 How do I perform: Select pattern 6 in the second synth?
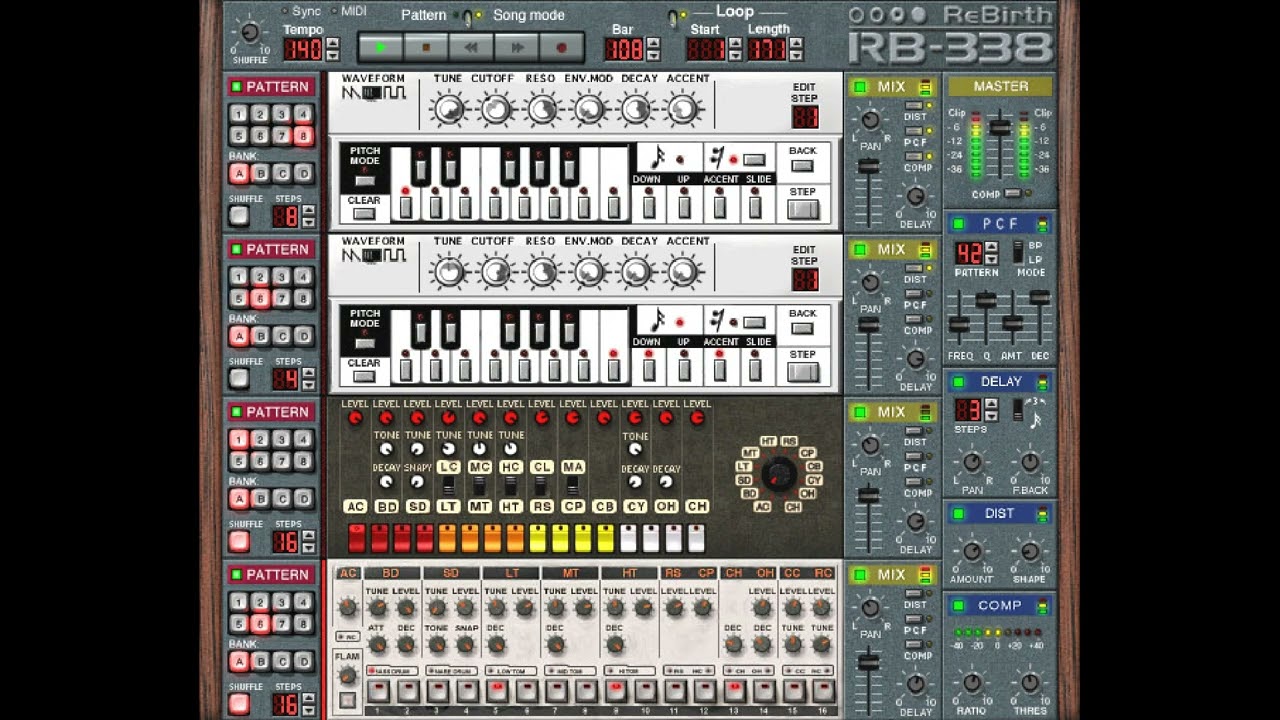pyautogui.click(x=260, y=299)
